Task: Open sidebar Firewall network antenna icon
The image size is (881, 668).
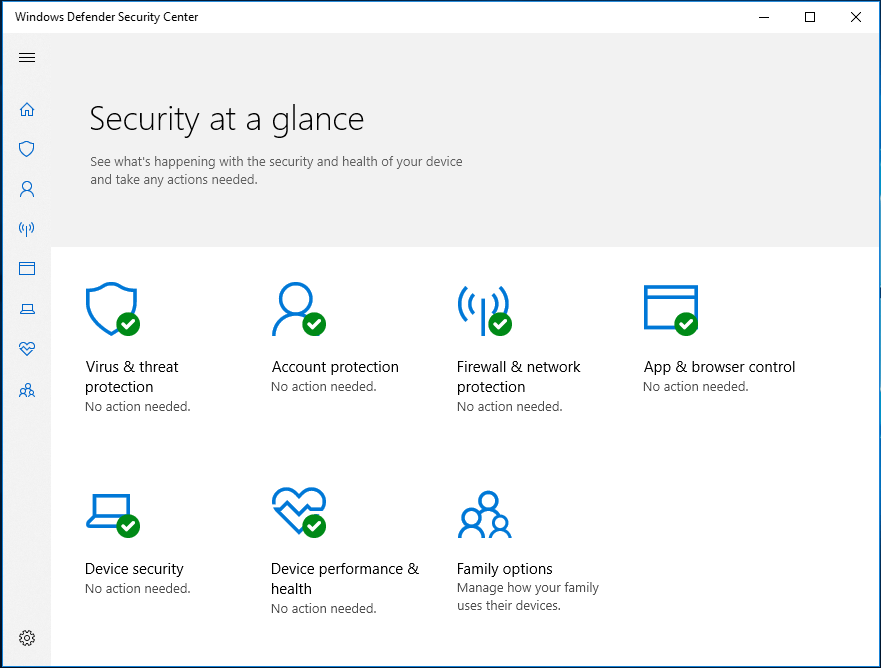Action: [27, 229]
